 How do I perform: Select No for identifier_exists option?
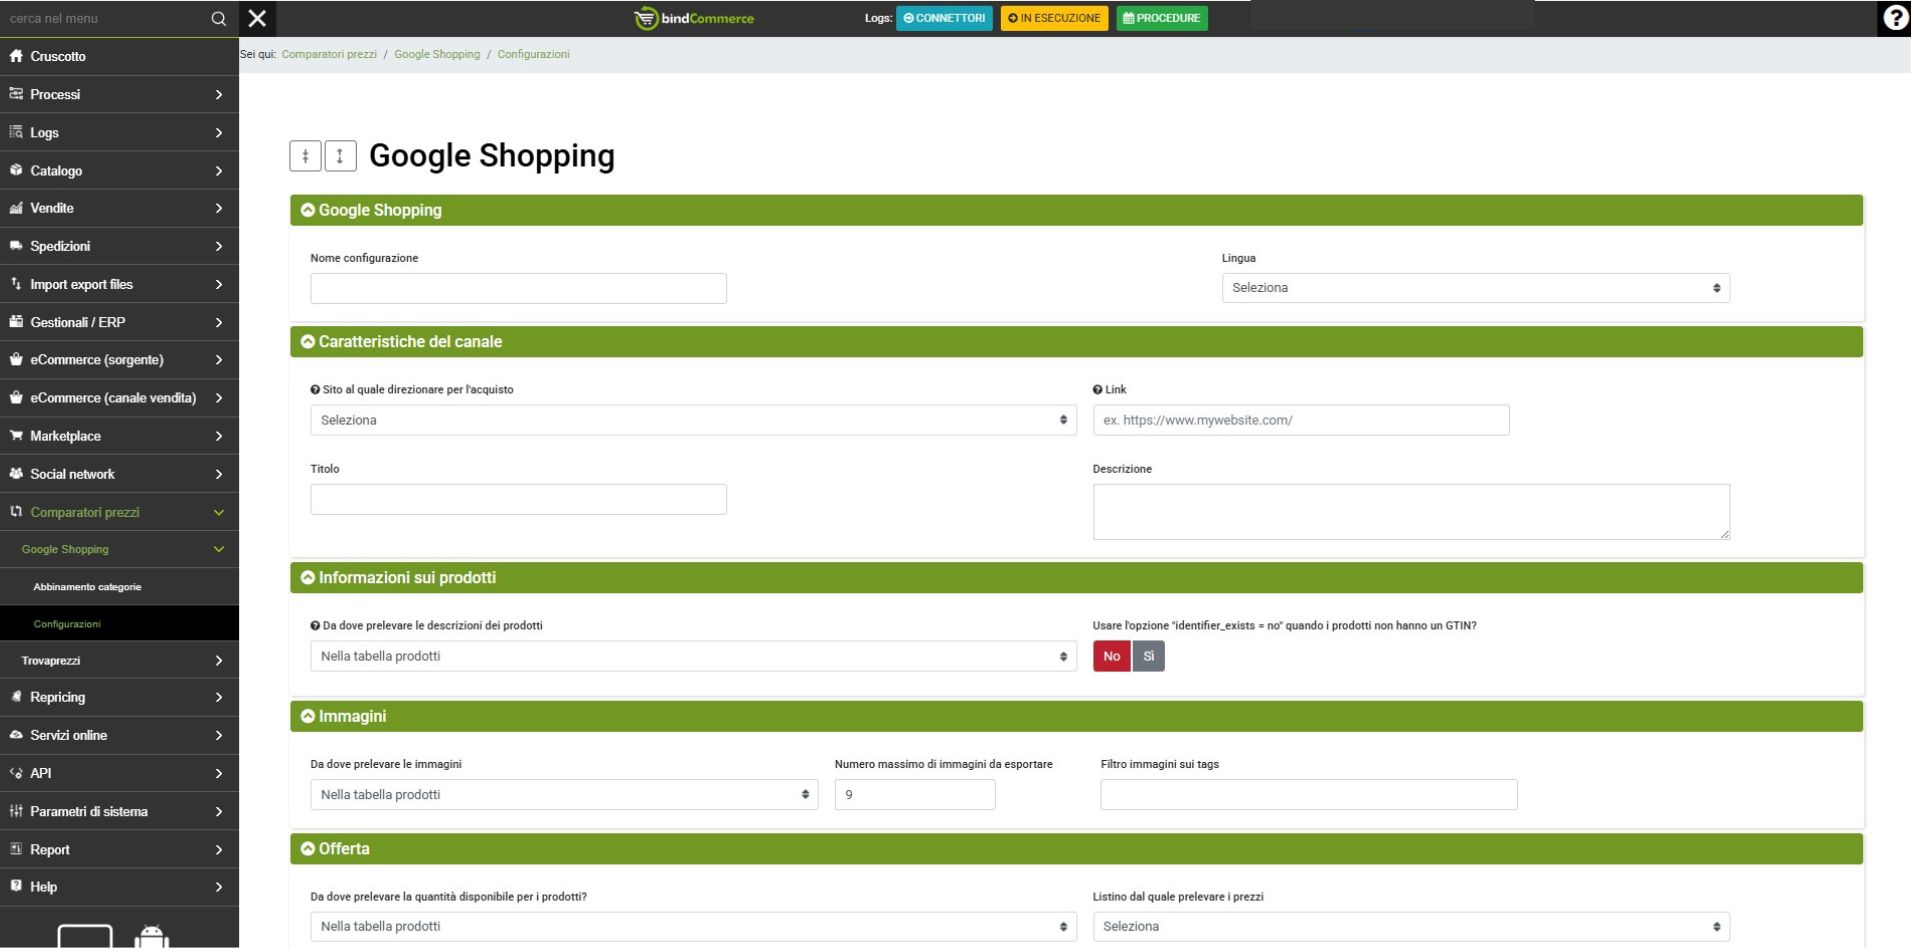pyautogui.click(x=1111, y=656)
